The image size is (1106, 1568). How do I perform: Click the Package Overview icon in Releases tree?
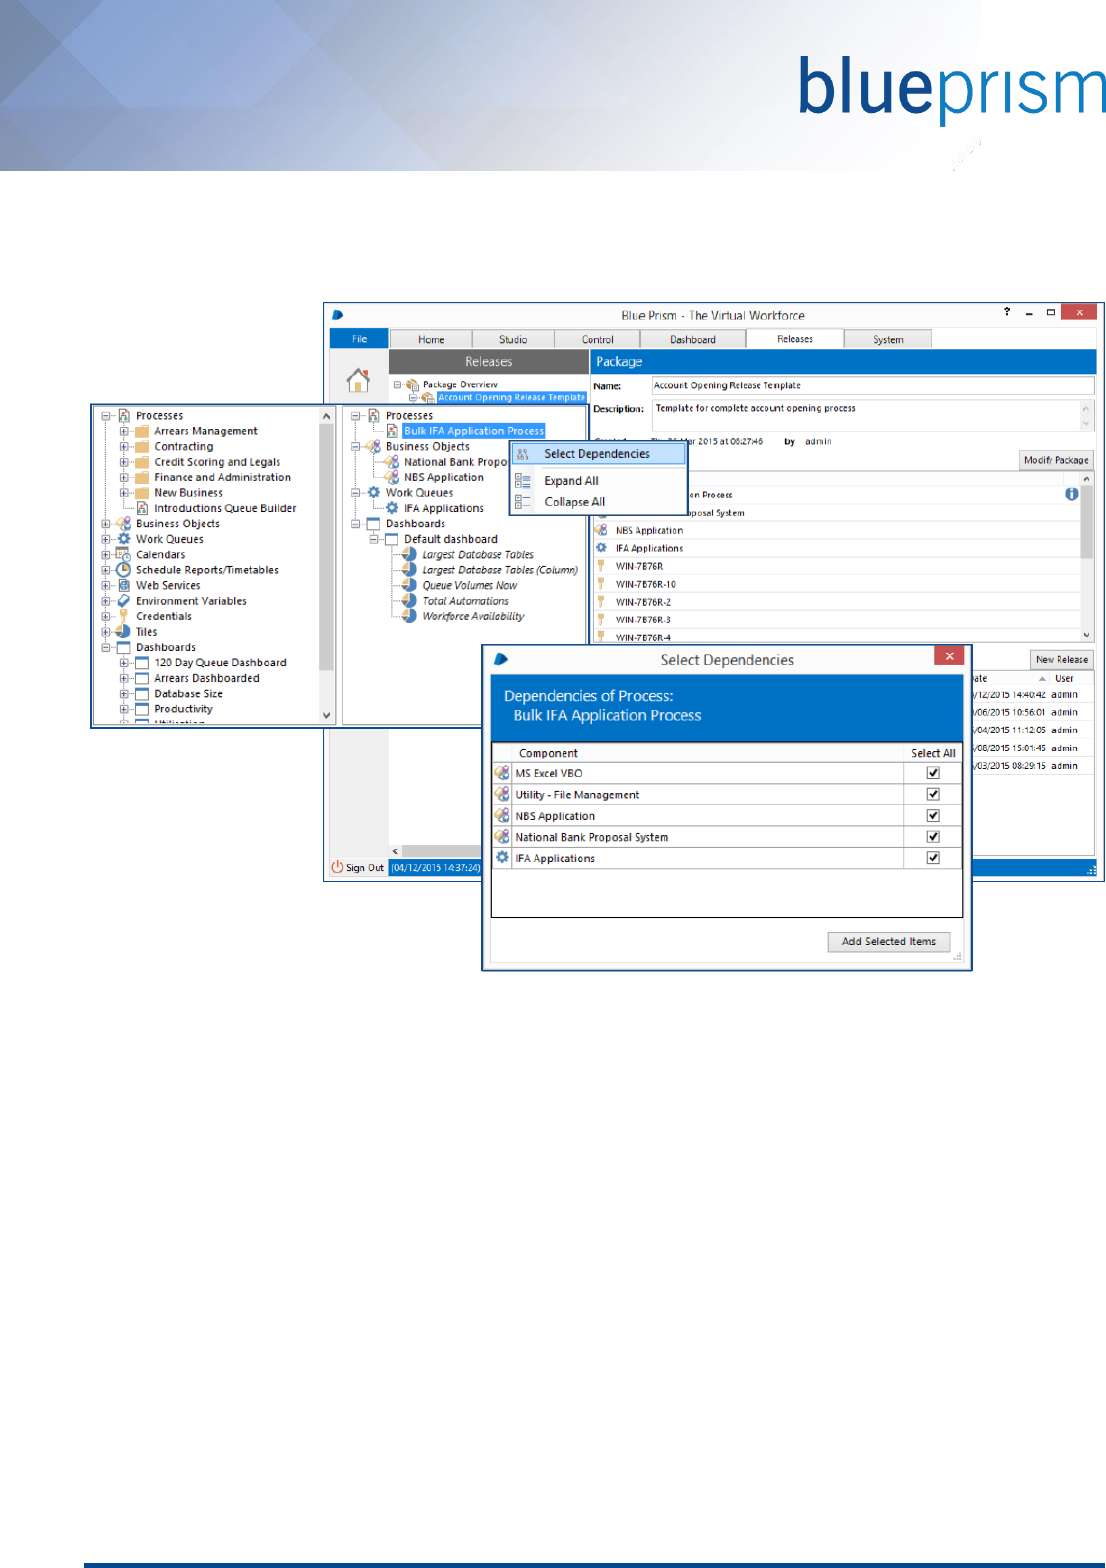click(x=412, y=384)
